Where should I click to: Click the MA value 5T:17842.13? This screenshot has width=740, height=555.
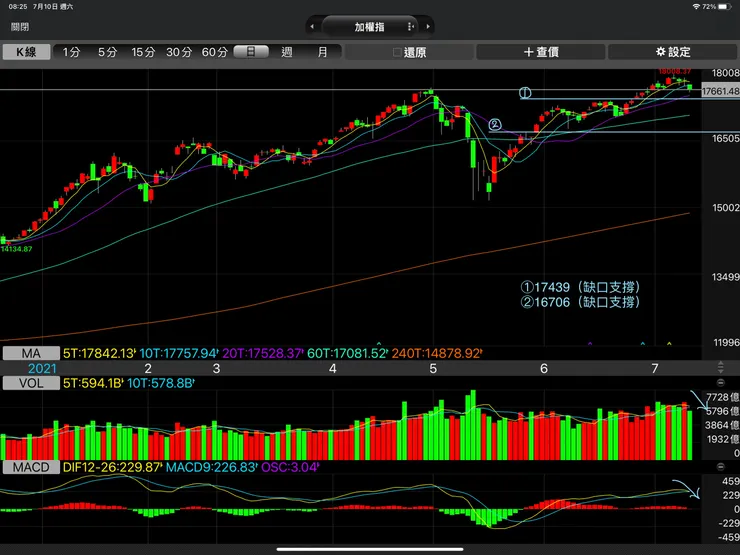100,353
